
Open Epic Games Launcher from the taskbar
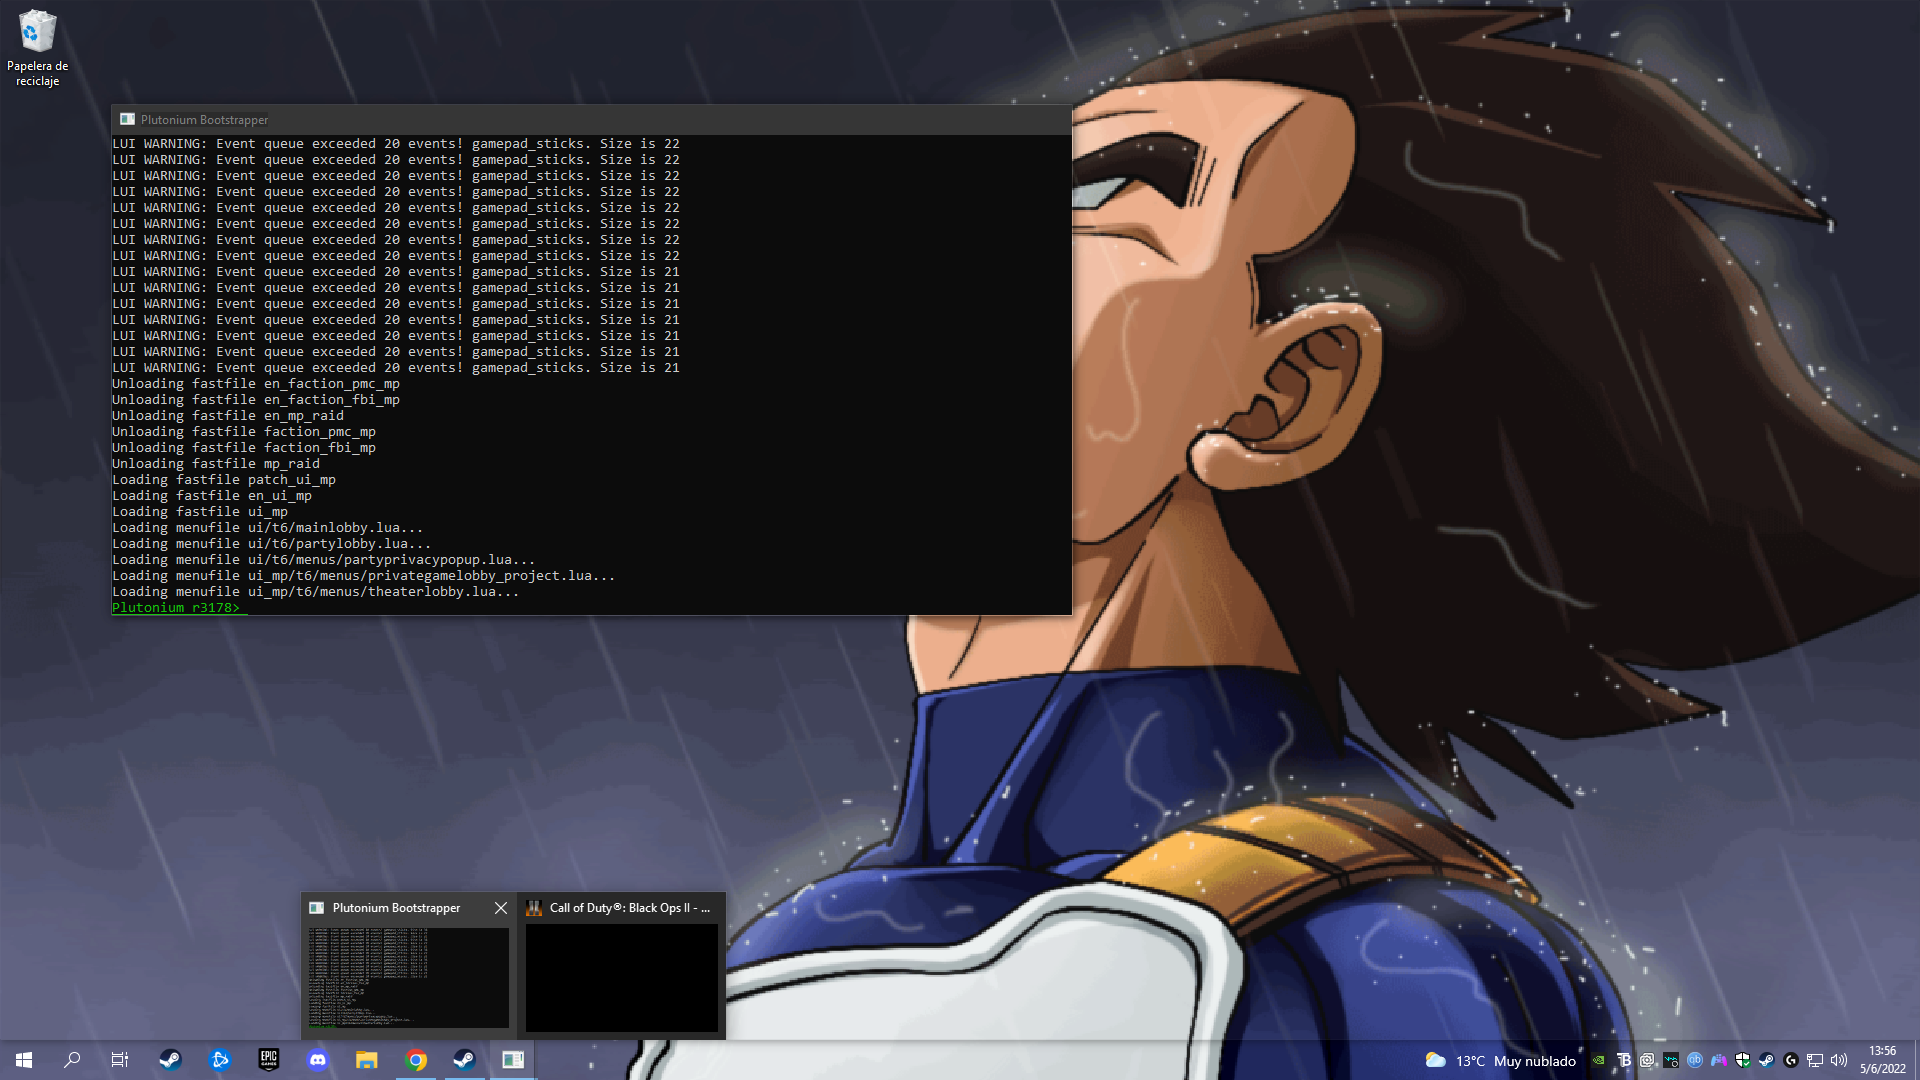pyautogui.click(x=268, y=1060)
